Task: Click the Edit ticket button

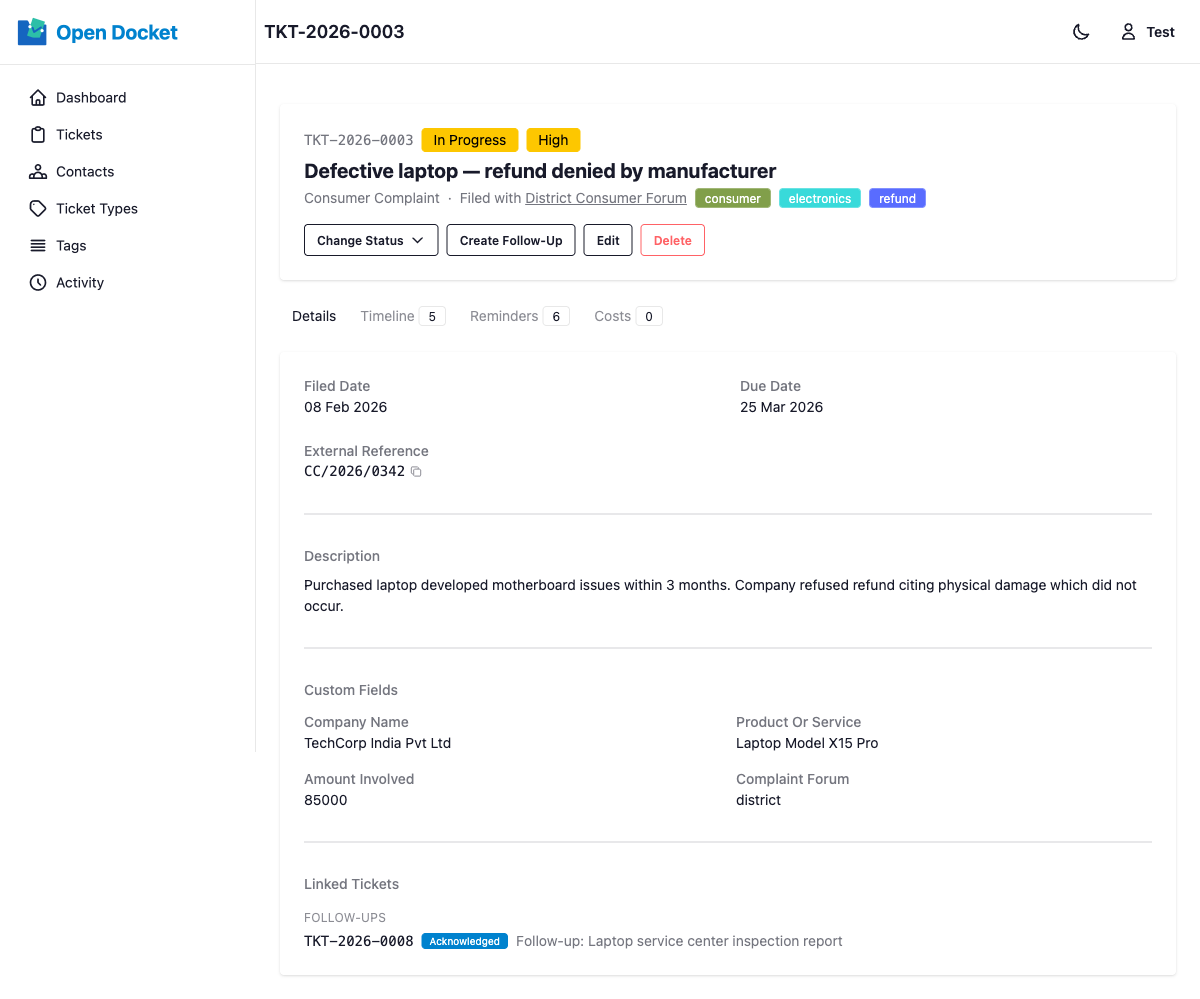Action: pyautogui.click(x=608, y=241)
